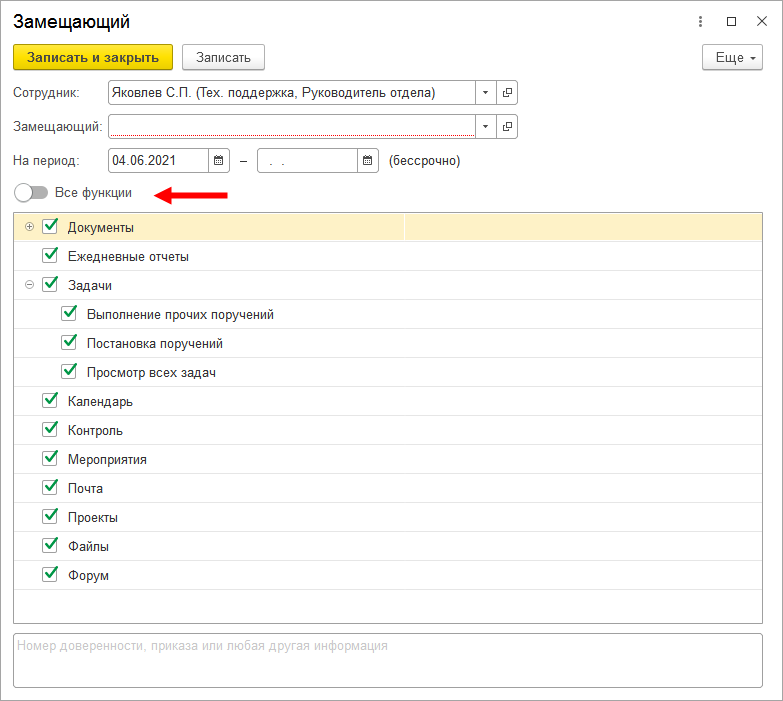
Task: Disable the Календарь checkbox
Action: point(51,401)
